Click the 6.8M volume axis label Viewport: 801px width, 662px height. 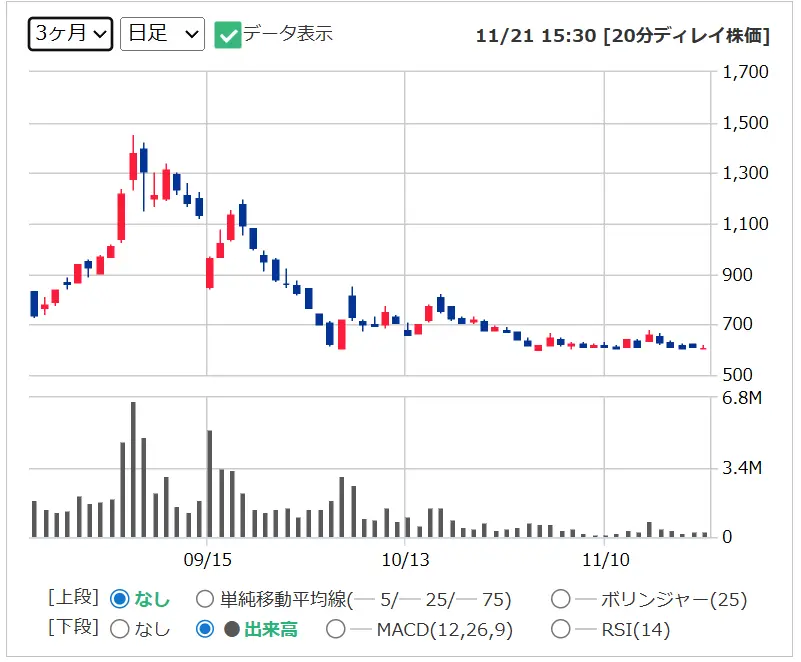tap(743, 399)
